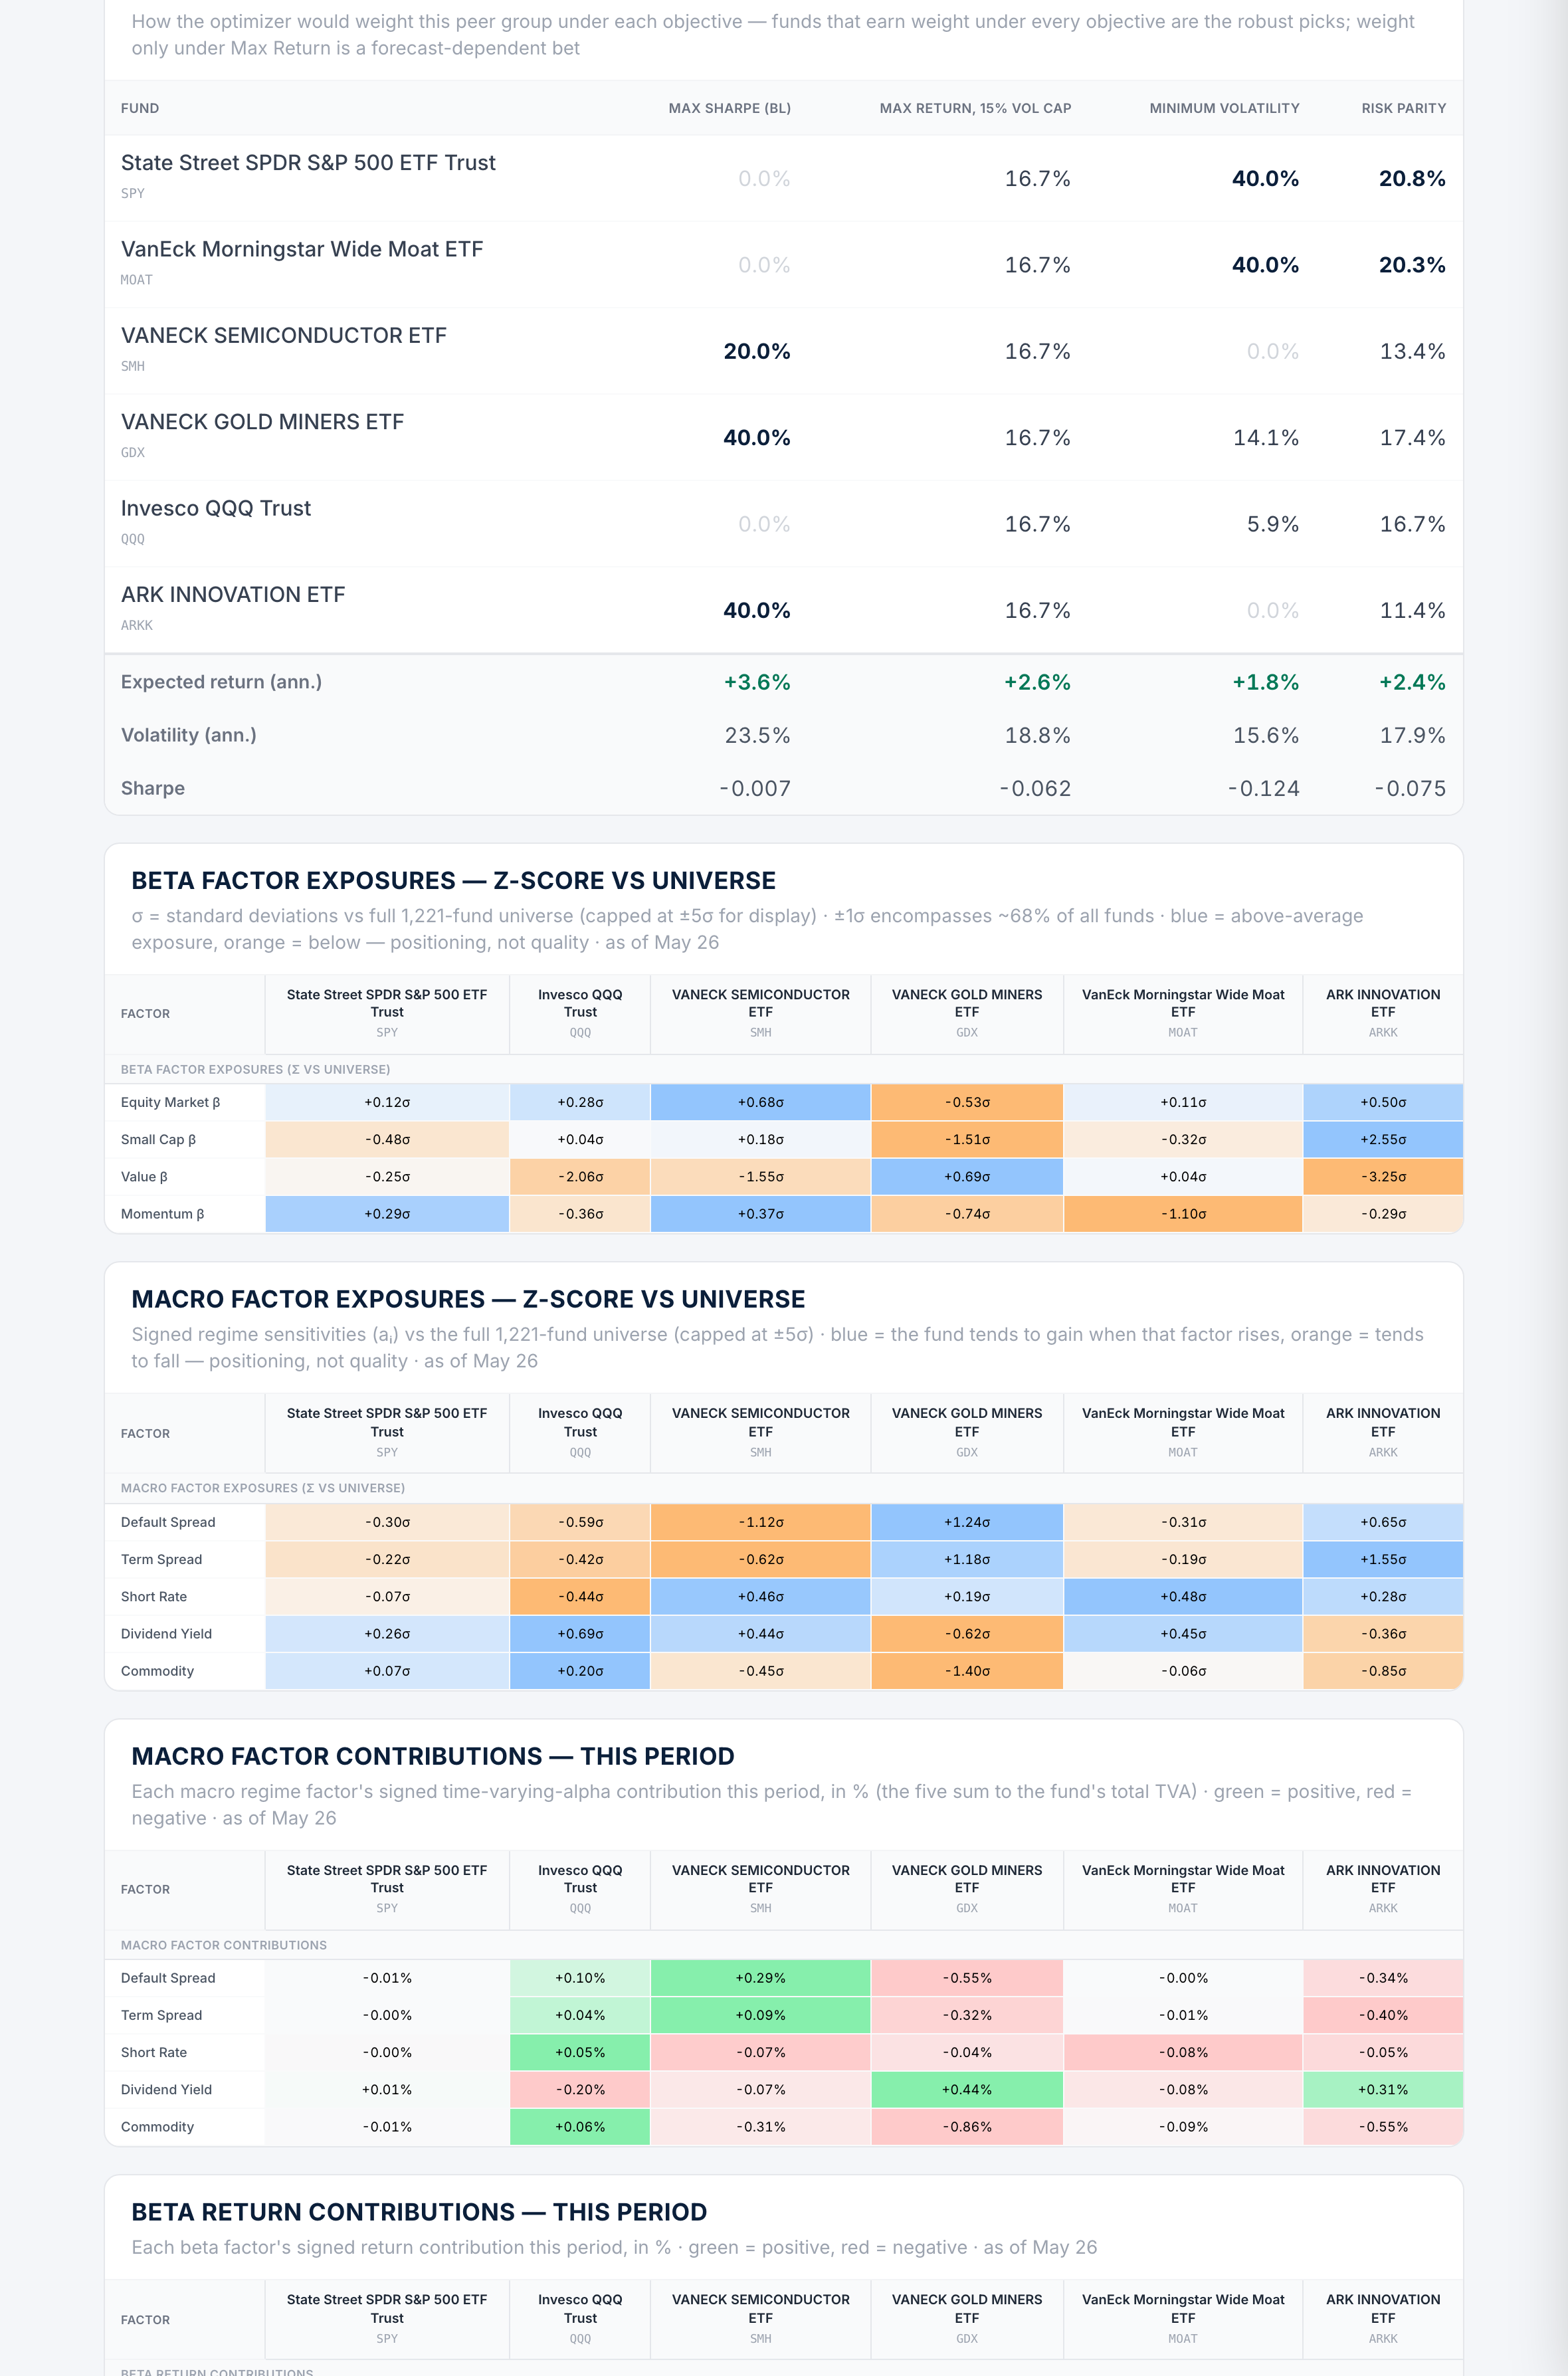Viewport: 1568px width, 2376px height.
Task: Click the +0.44% Dividend Yield contribution for GDX
Action: pyautogui.click(x=967, y=2090)
